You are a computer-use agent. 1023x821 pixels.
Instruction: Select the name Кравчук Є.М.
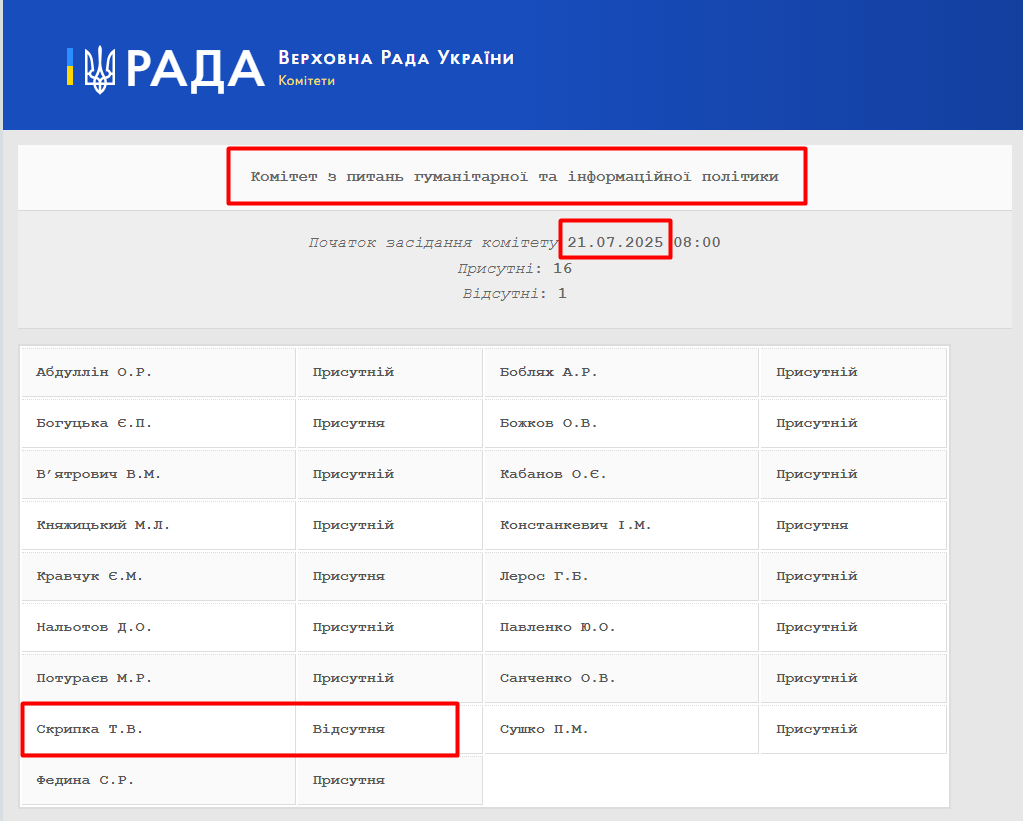click(89, 576)
